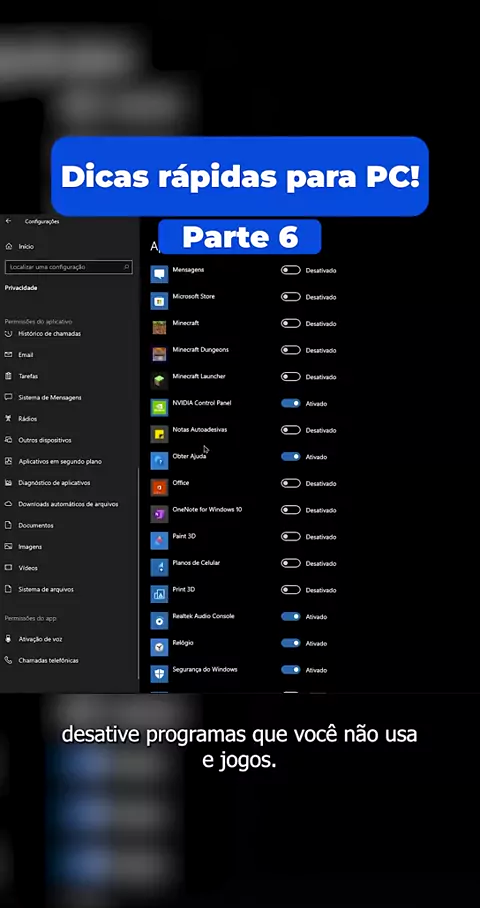Viewport: 480px width, 908px height.
Task: Select Sistema de arquivos in sidebar
Action: (x=39, y=590)
